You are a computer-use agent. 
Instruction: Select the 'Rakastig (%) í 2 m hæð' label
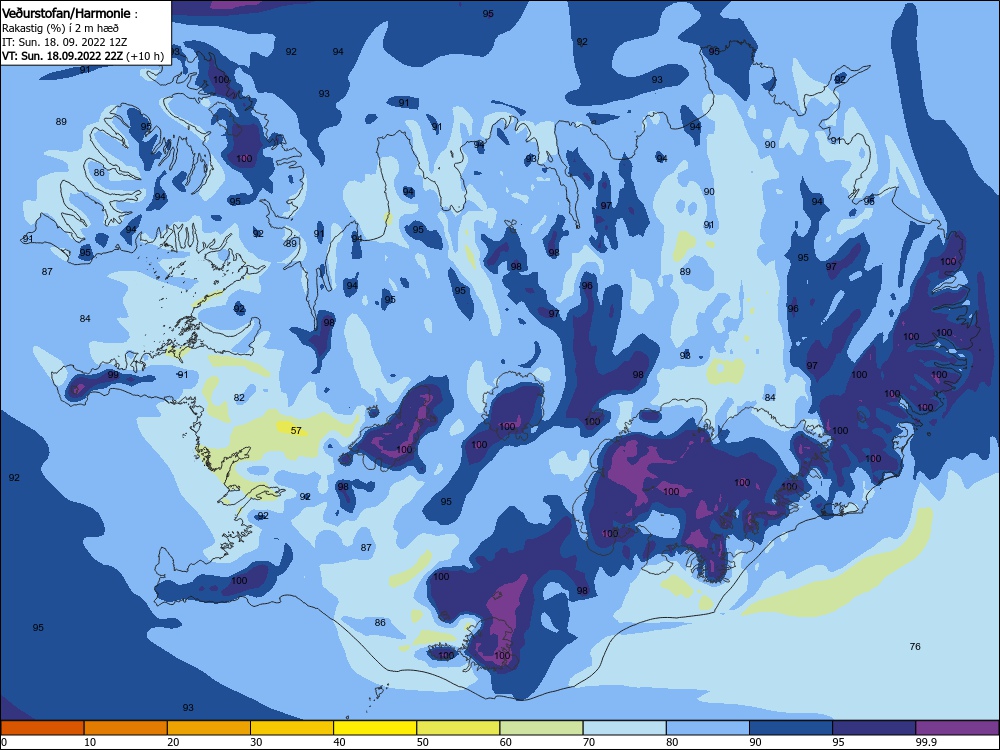60,28
